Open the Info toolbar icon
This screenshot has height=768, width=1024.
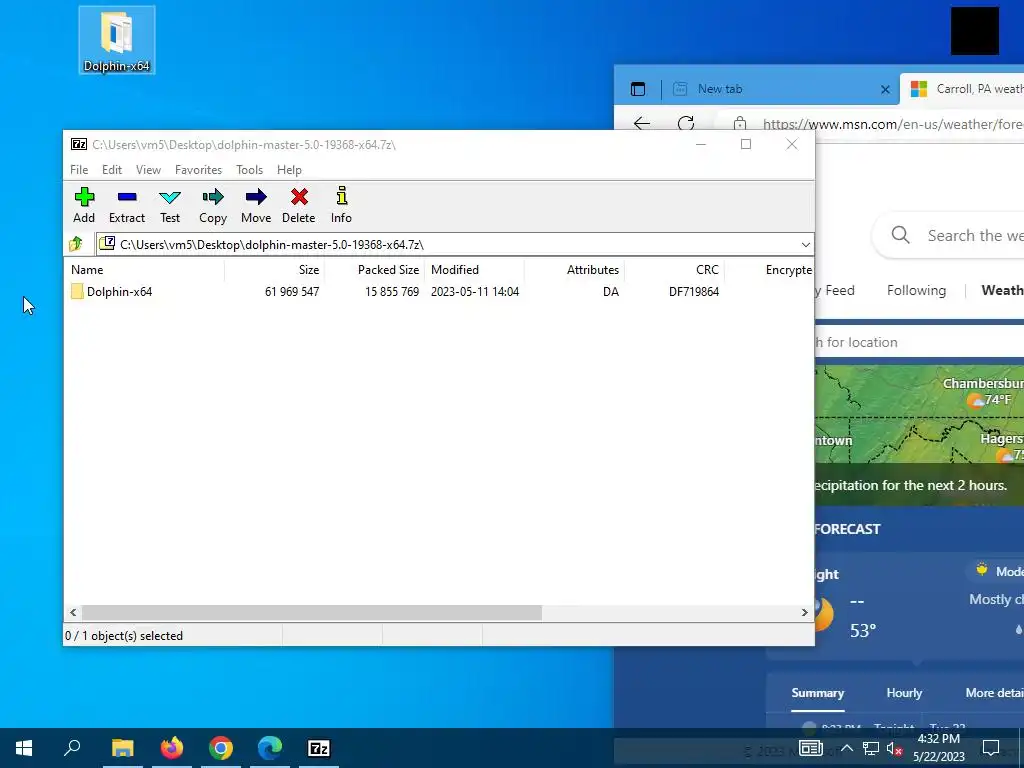(341, 206)
